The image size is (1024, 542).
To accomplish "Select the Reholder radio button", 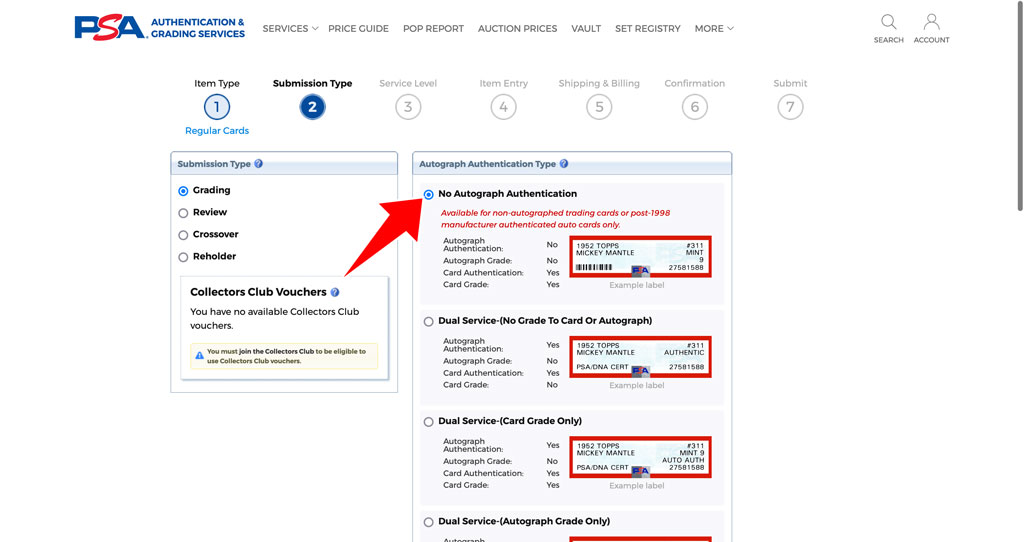I will [184, 257].
